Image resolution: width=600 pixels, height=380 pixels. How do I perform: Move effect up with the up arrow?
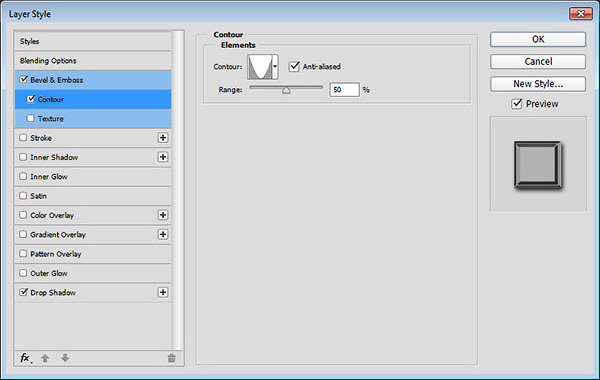point(45,358)
